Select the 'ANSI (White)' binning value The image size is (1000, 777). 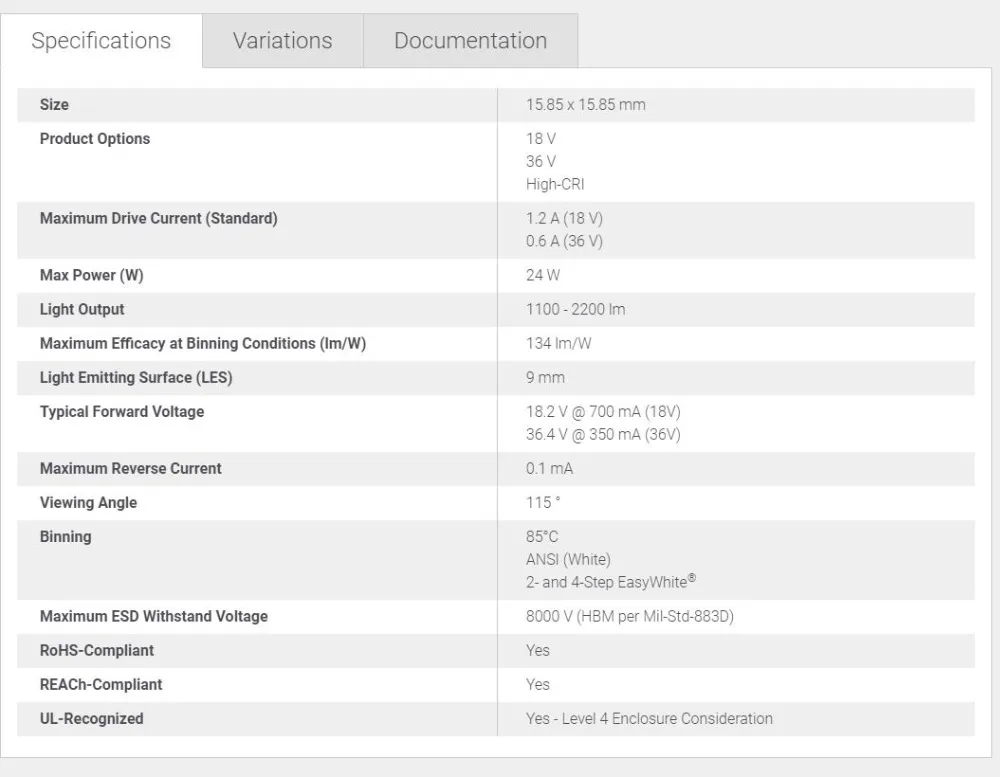[568, 559]
